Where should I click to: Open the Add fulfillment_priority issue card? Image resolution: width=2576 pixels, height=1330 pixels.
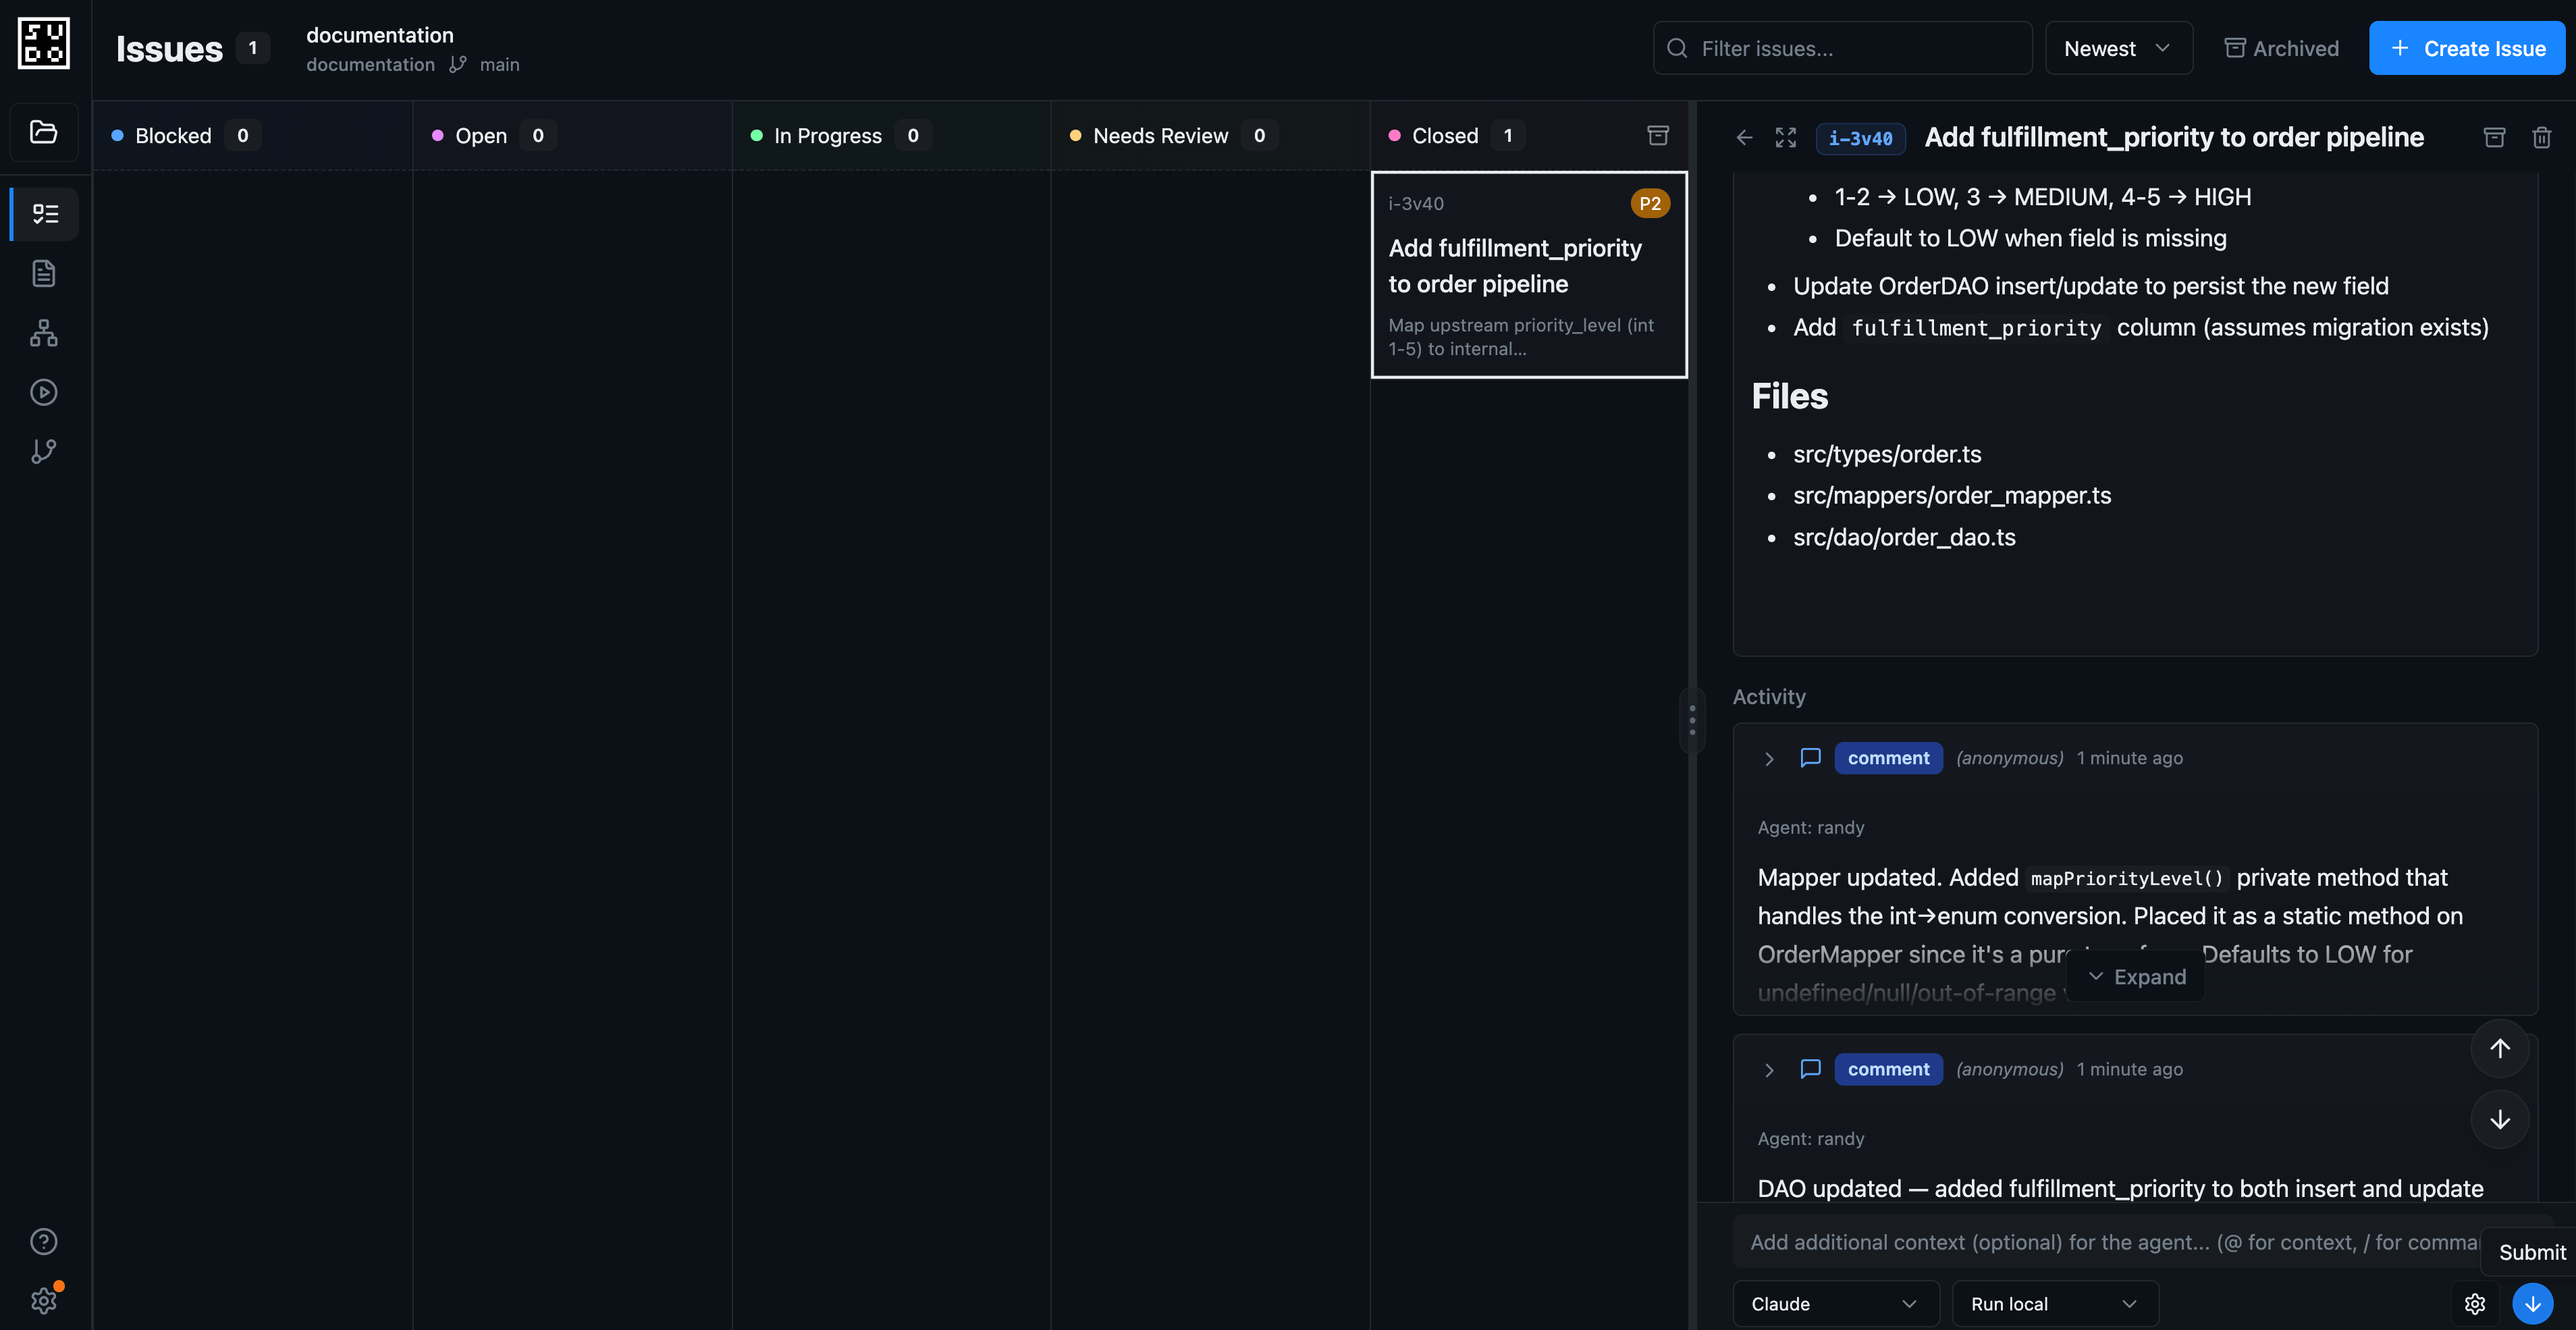click(x=1529, y=275)
